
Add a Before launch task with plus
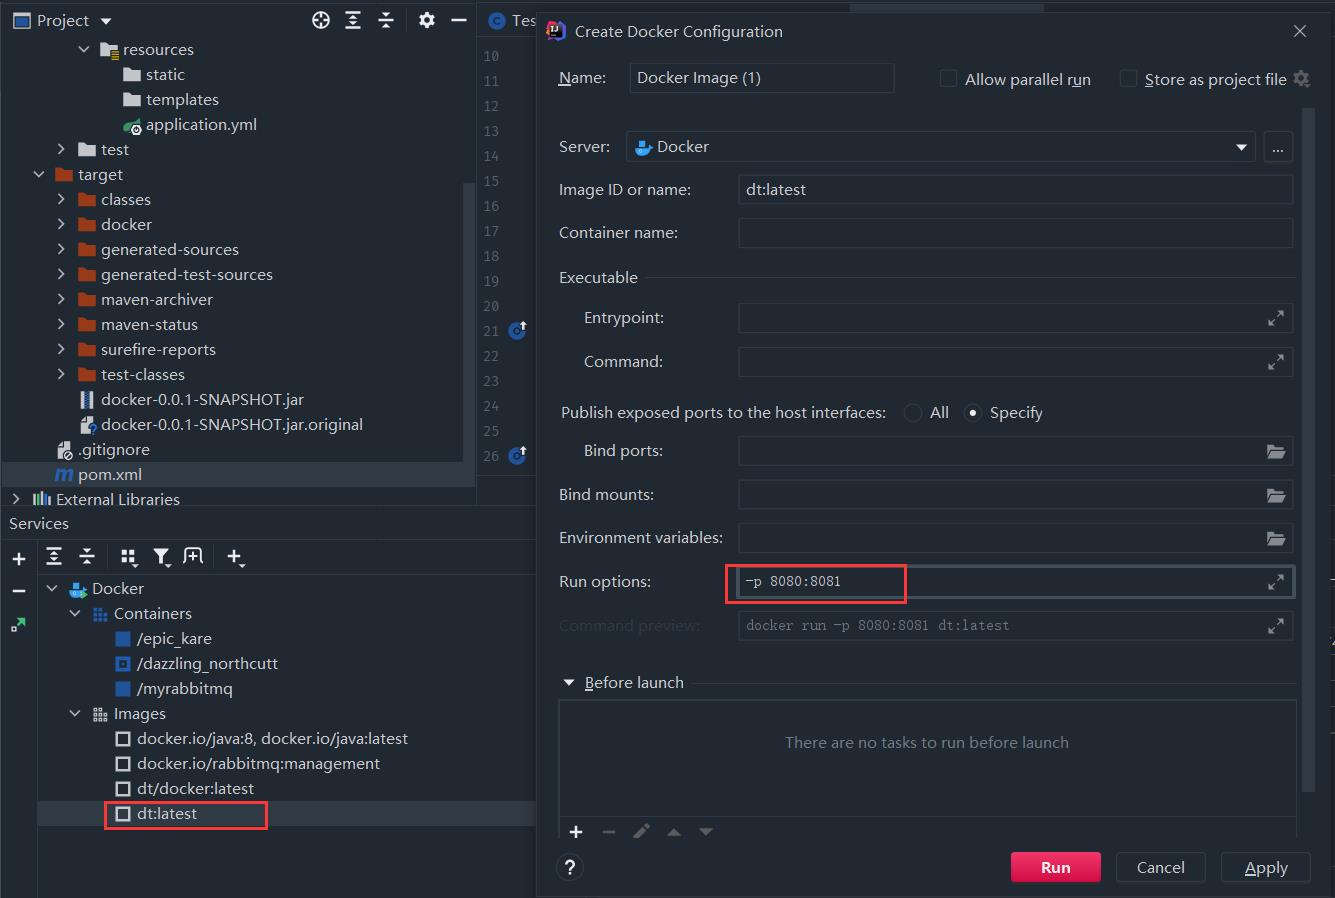tap(576, 832)
